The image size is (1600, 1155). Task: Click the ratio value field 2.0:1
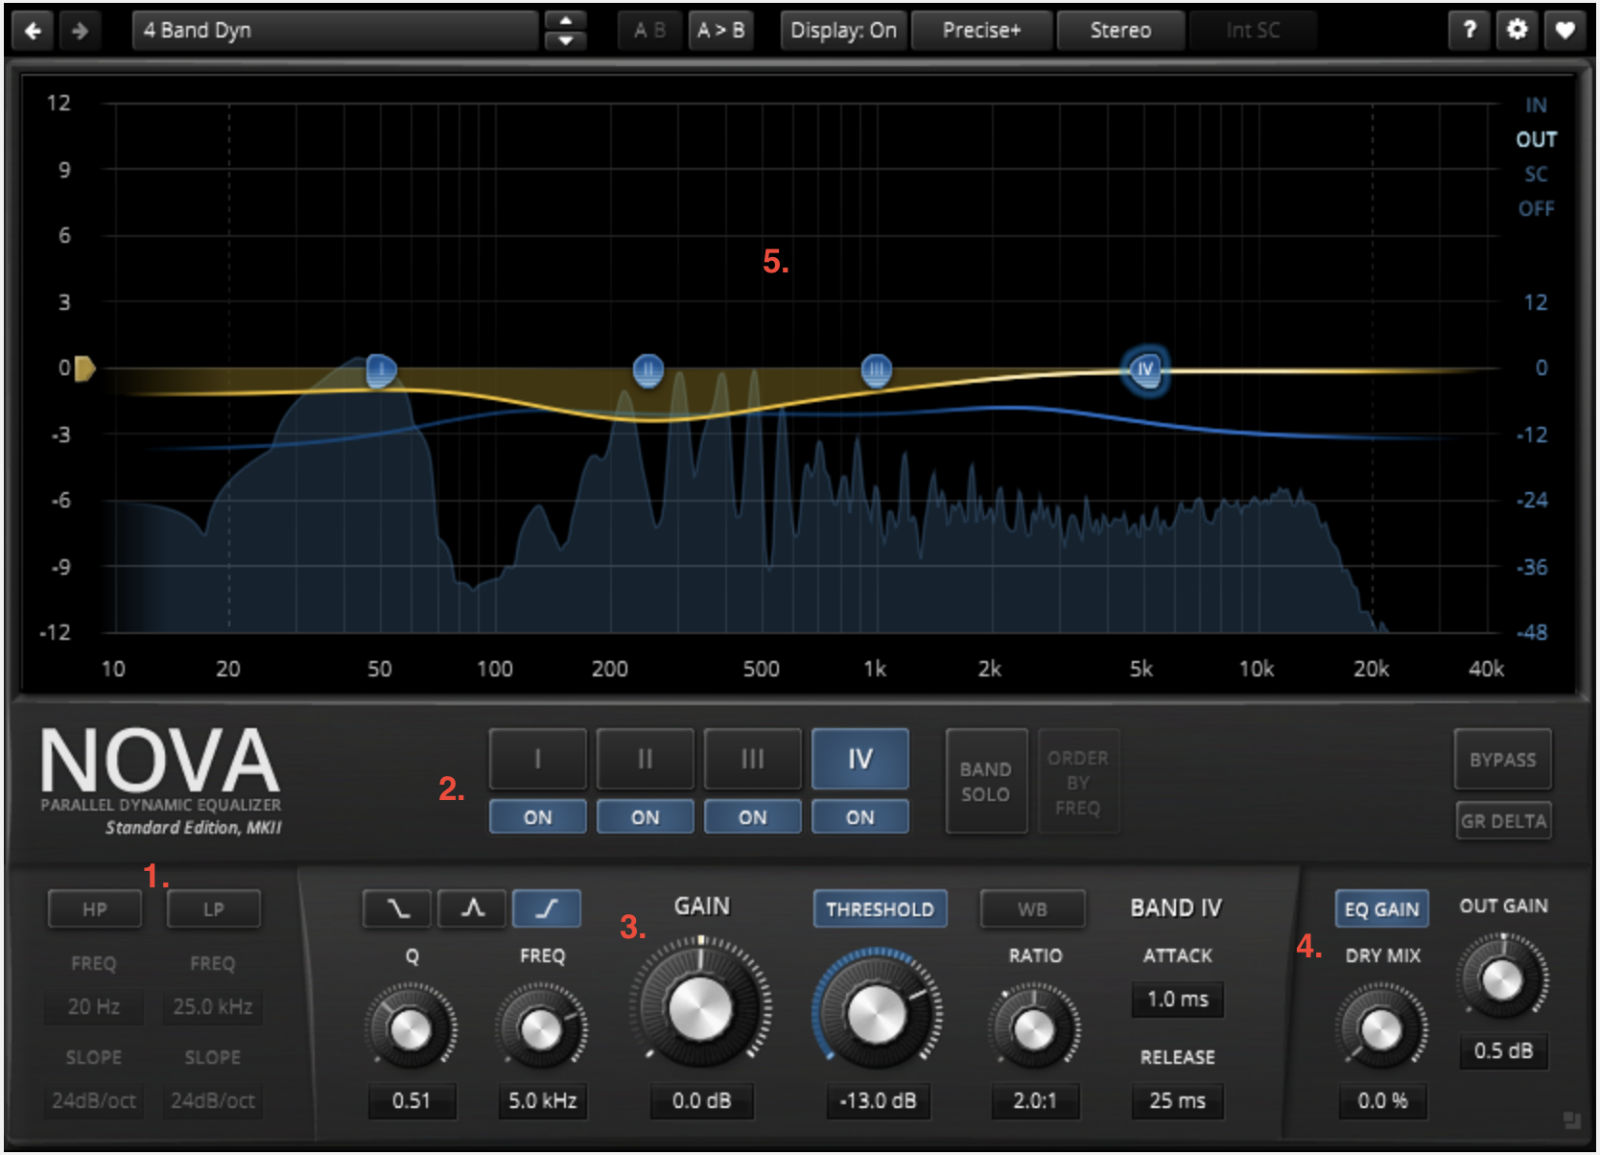point(1035,1101)
